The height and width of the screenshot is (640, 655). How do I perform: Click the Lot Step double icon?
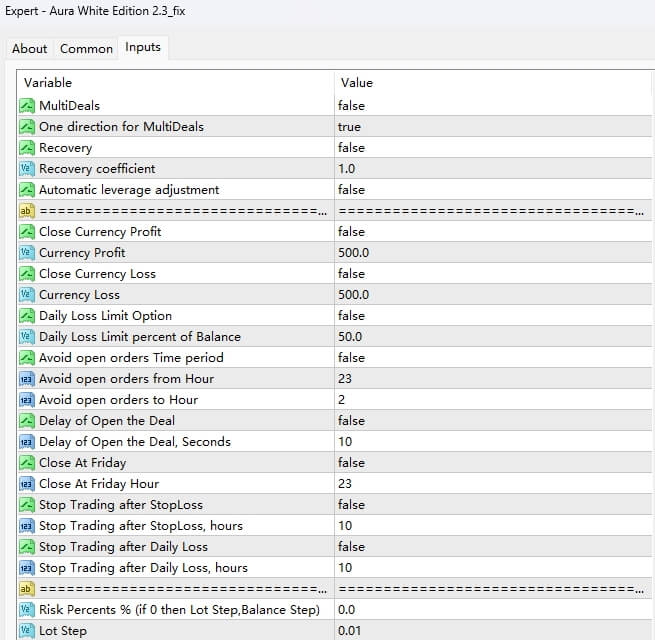pyautogui.click(x=27, y=630)
